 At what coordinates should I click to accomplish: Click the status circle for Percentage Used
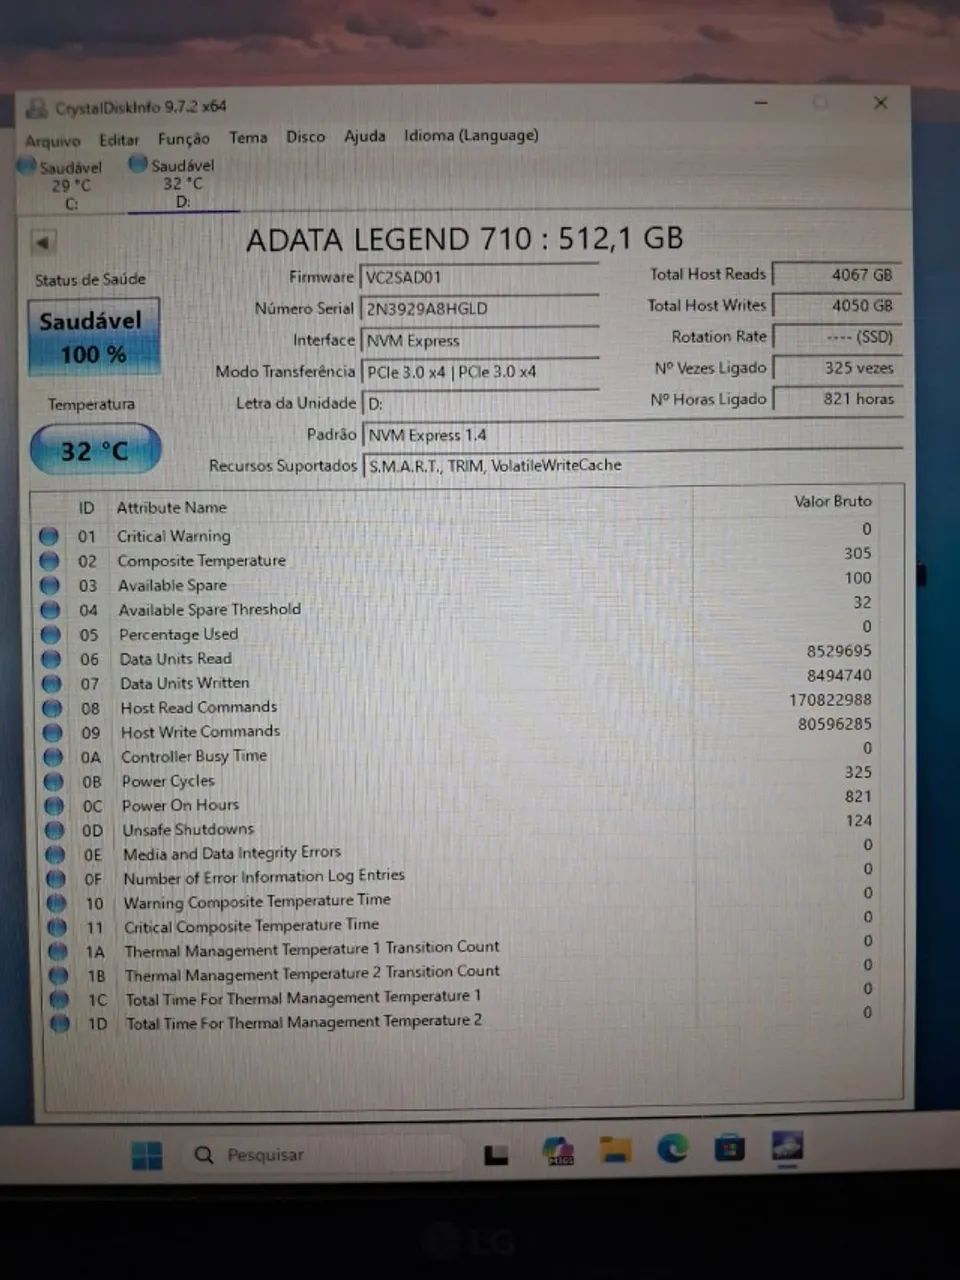[50, 634]
